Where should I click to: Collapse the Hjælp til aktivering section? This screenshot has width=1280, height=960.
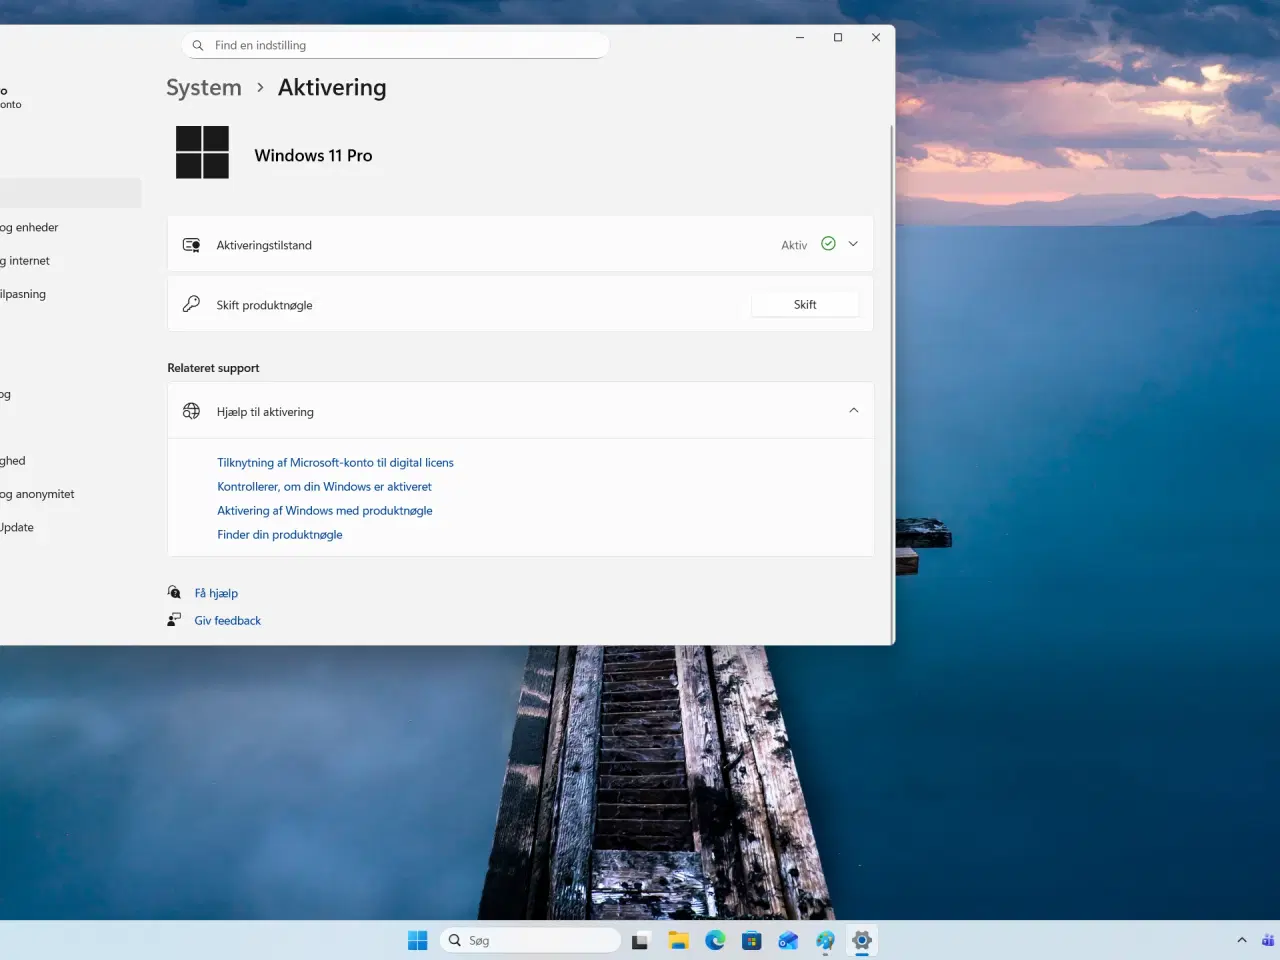[853, 410]
